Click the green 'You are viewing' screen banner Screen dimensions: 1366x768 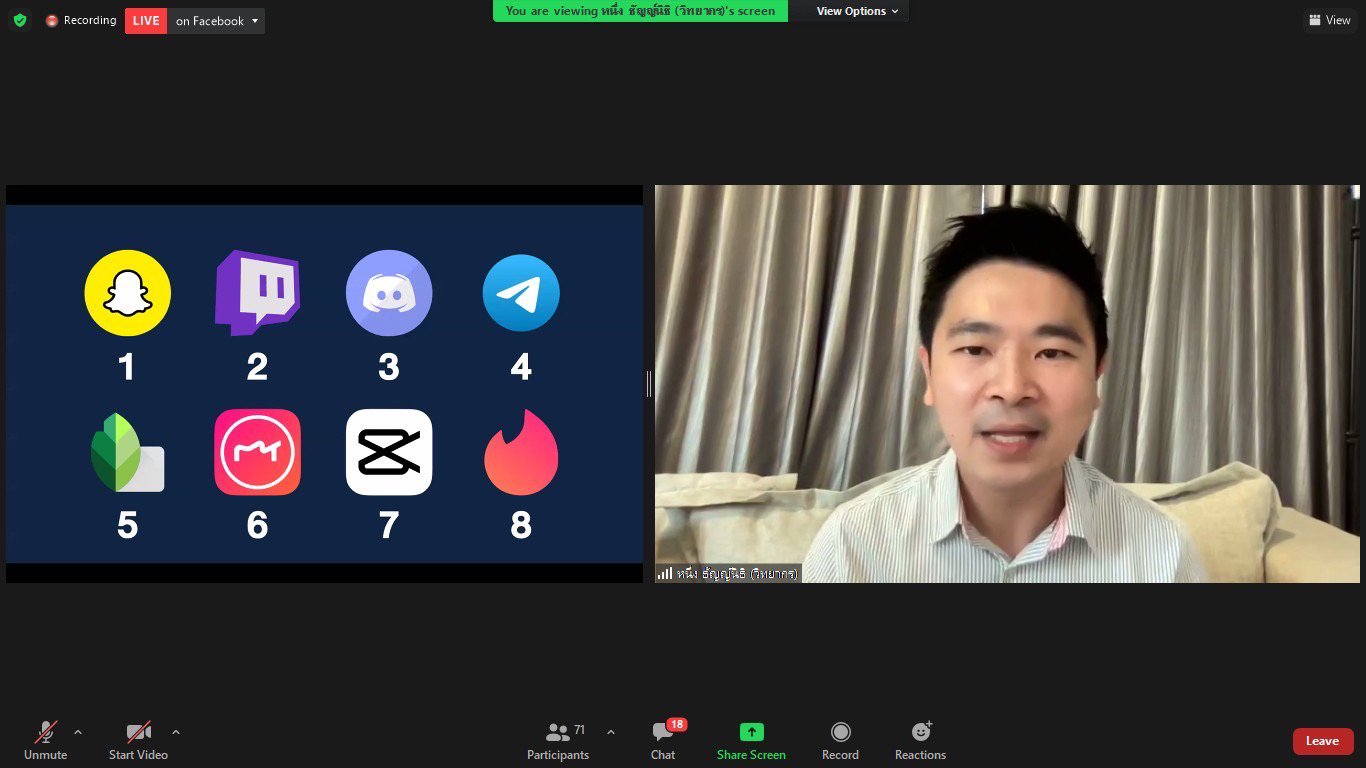640,11
